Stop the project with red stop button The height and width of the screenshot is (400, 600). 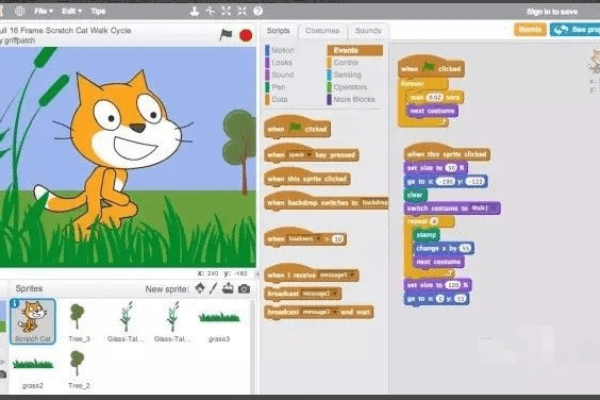click(246, 36)
